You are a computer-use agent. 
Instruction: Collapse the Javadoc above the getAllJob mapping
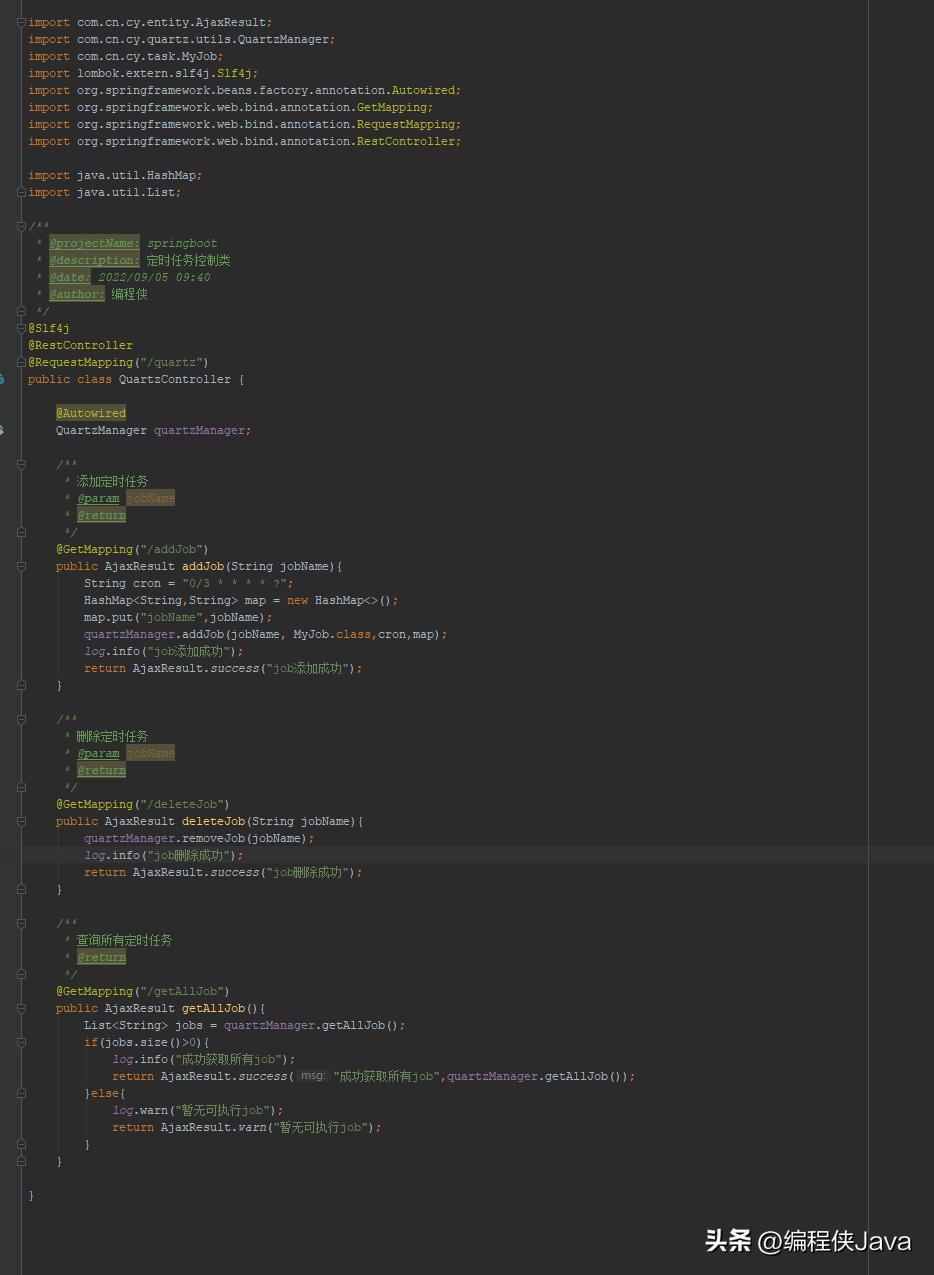click(x=22, y=923)
